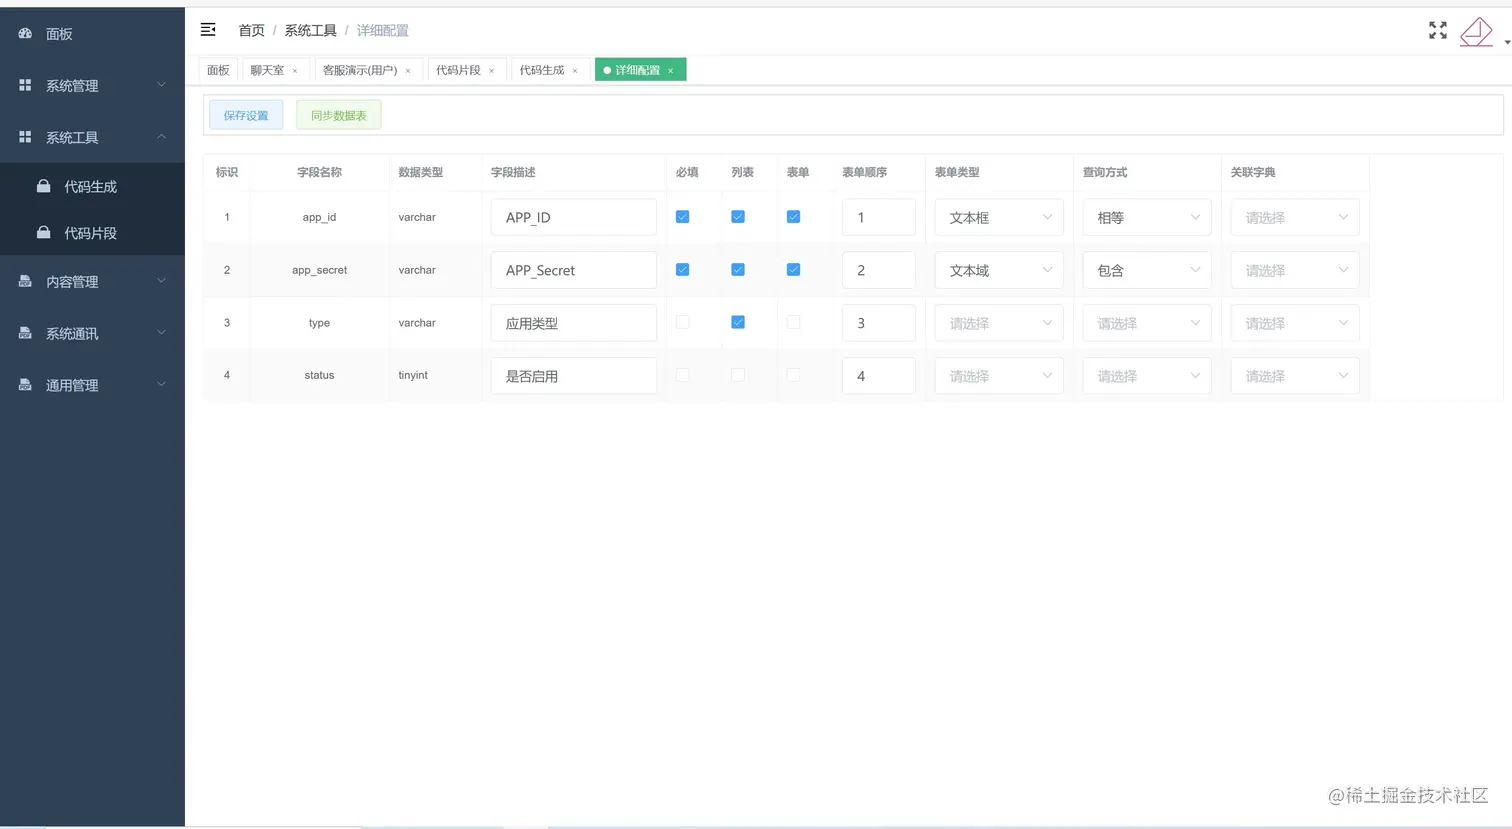1512x829 pixels.
Task: Click the 保存设置 button
Action: (x=246, y=115)
